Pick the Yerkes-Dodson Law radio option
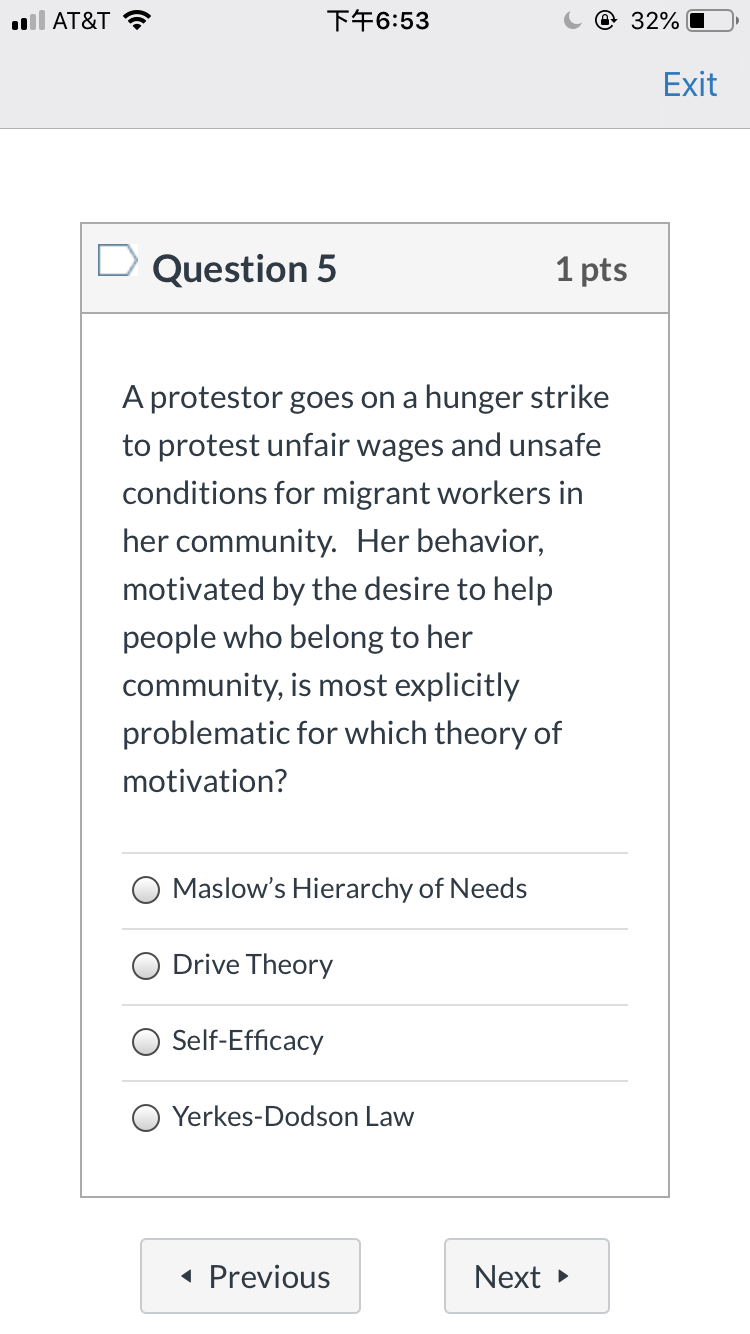Viewport: 750px width, 1334px height. (x=147, y=1118)
